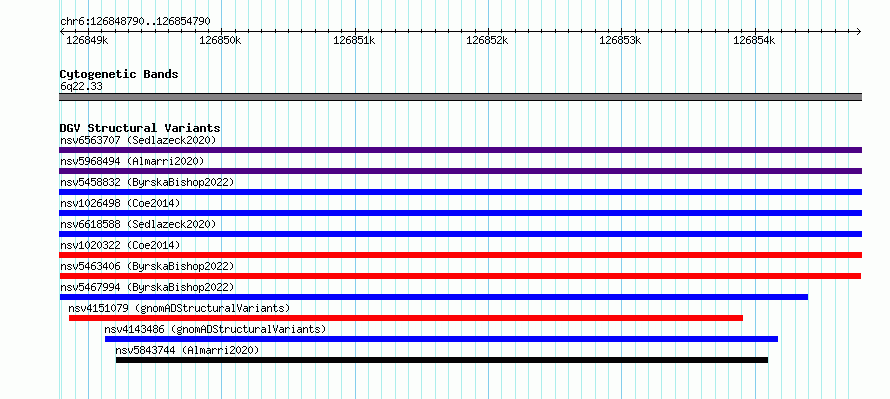
Task: Select the blue bar under nsv4143486
Action: pos(441,339)
